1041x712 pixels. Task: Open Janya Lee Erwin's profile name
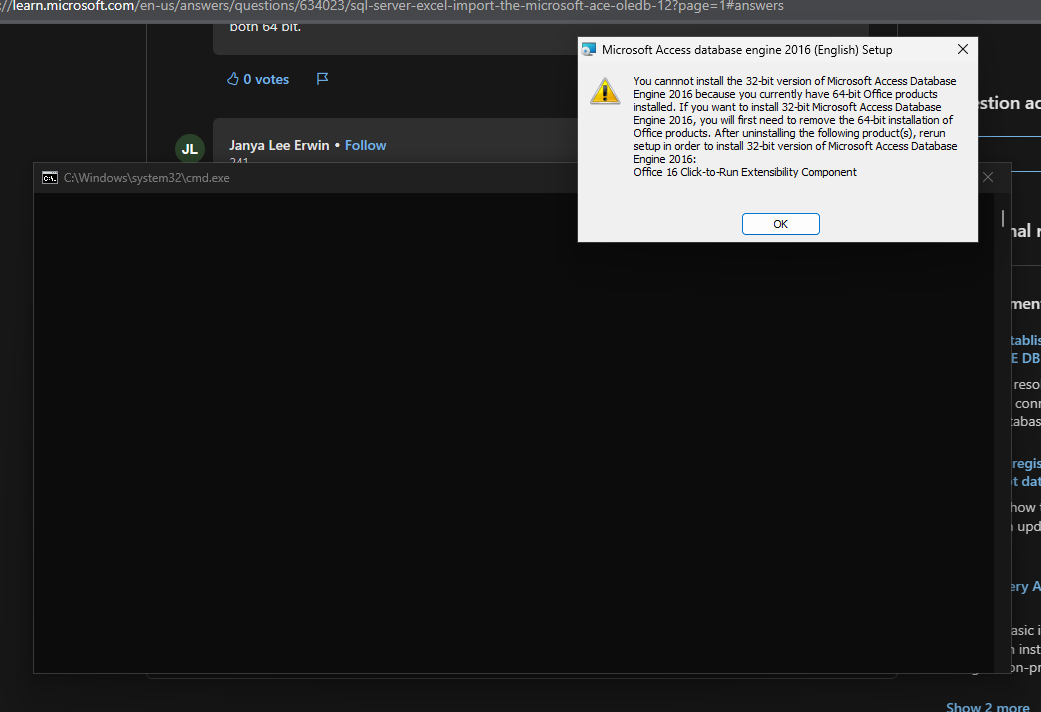click(x=279, y=145)
